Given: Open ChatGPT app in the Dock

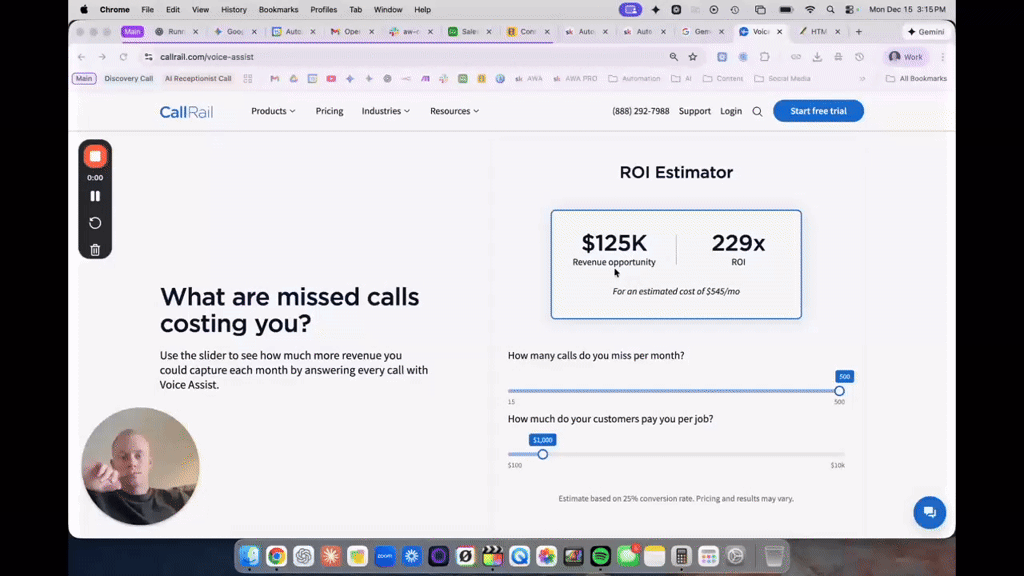Looking at the screenshot, I should click(304, 556).
